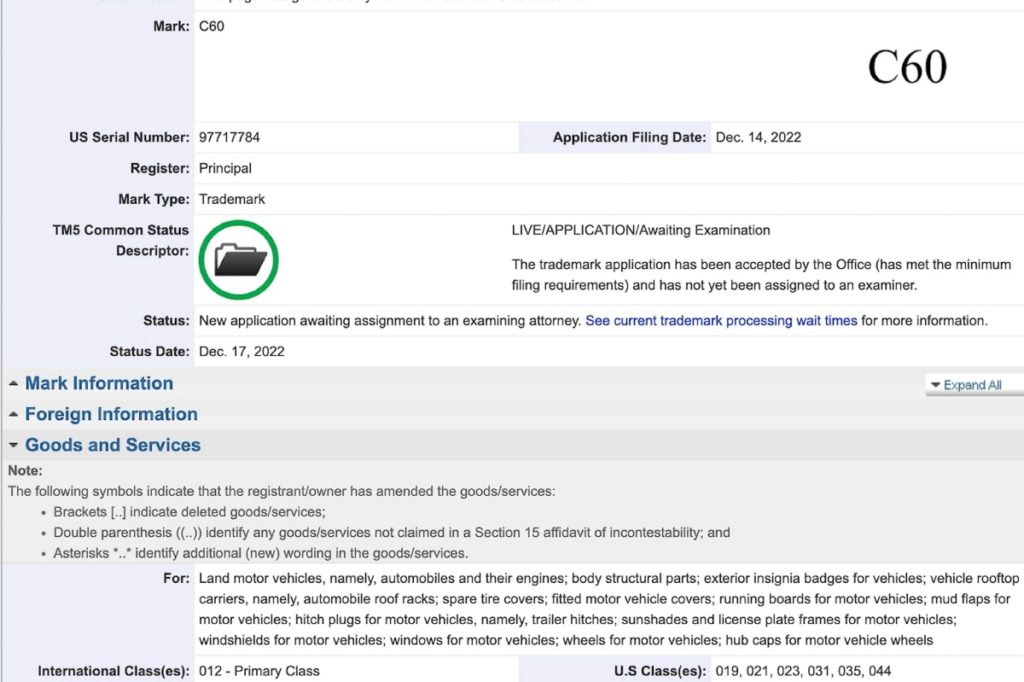The height and width of the screenshot is (682, 1024).
Task: Open the trademark processing wait times link
Action: 721,321
